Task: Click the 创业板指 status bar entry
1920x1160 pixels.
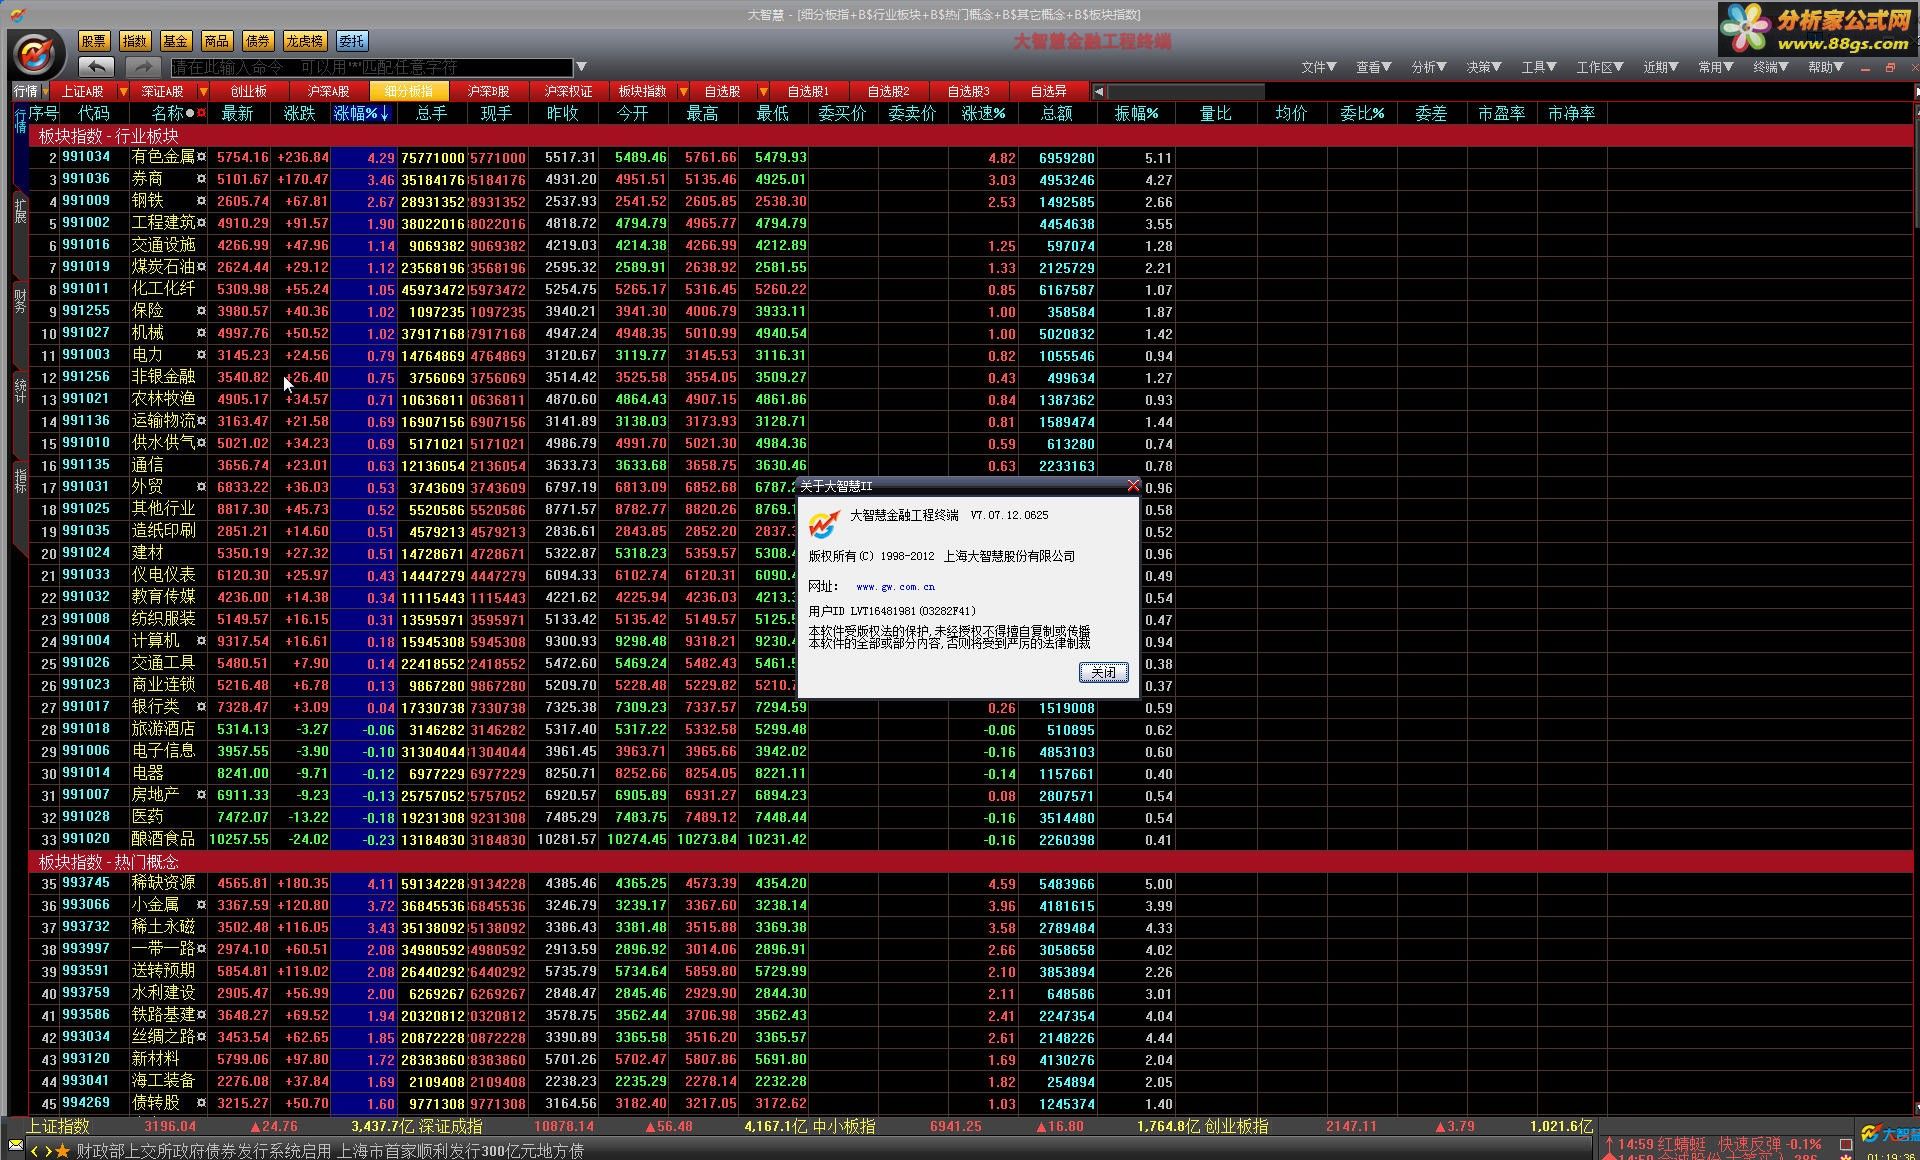Action: coord(1236,1126)
